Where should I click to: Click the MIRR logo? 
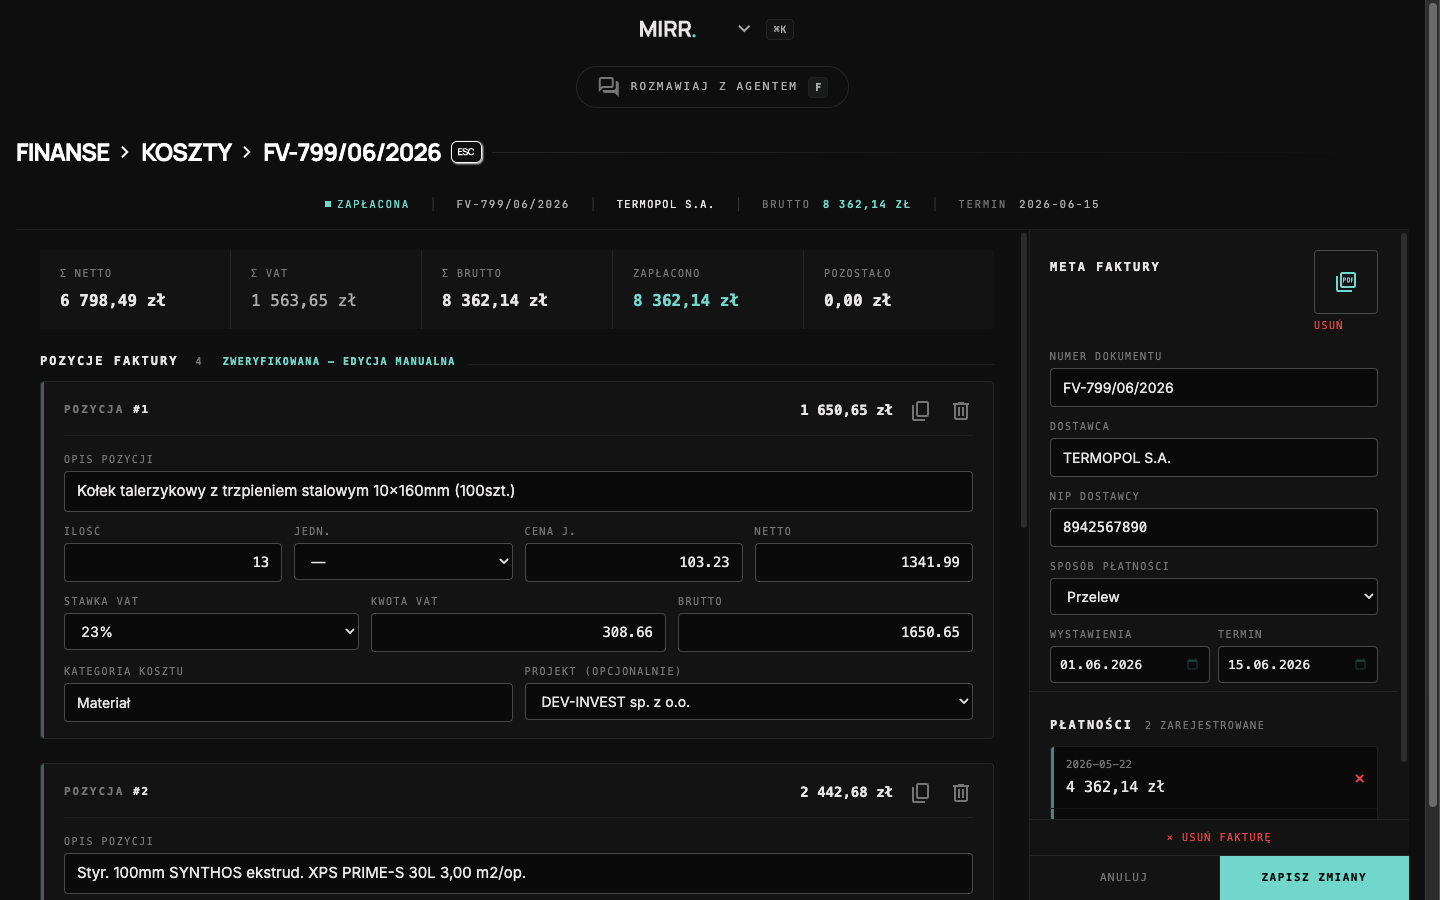pos(668,30)
